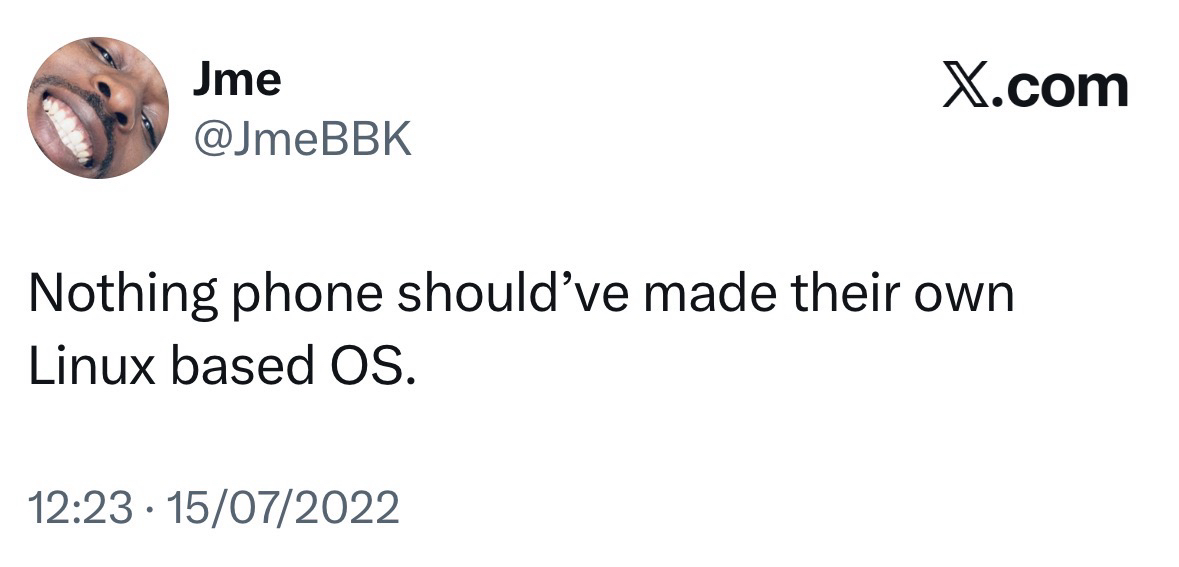Open the Jme display name

tap(237, 80)
